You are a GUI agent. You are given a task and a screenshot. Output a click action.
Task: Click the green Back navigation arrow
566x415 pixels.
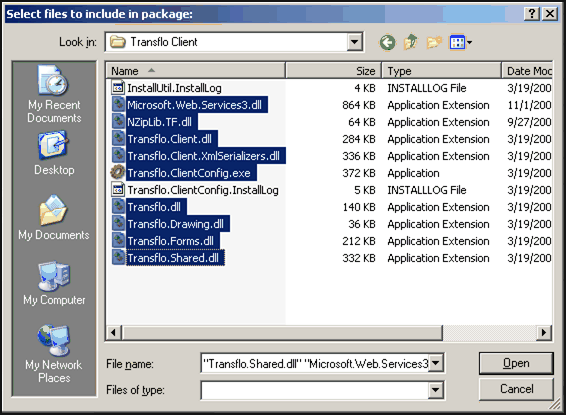click(x=387, y=43)
